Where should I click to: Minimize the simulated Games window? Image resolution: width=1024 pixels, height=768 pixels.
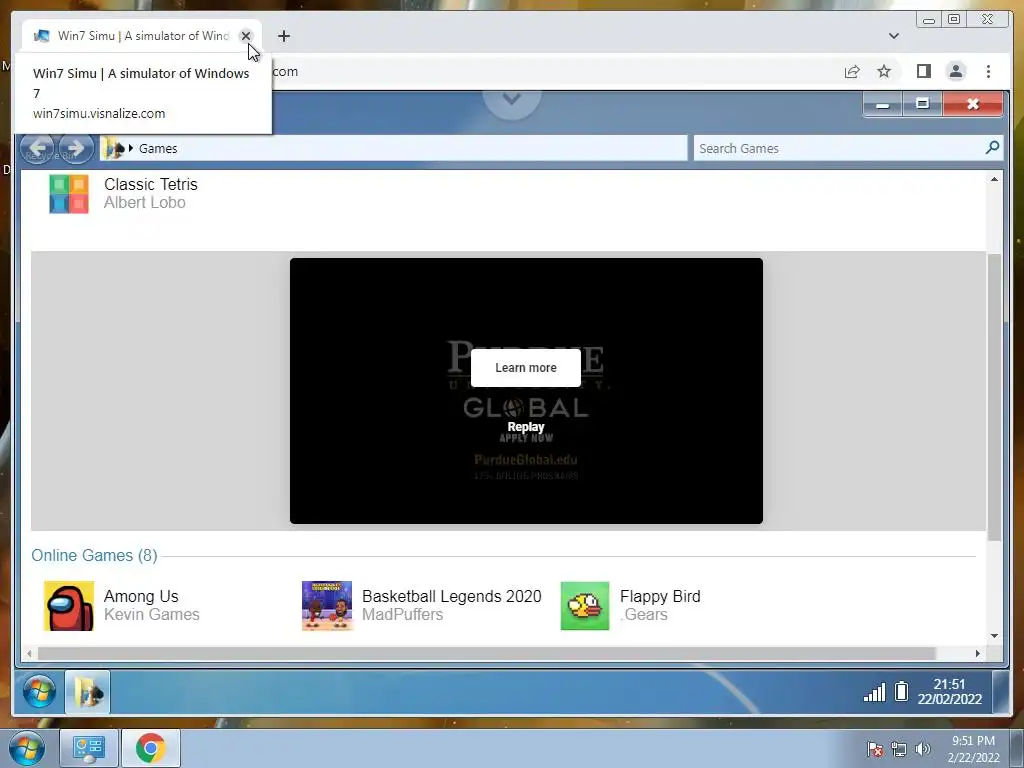point(883,104)
